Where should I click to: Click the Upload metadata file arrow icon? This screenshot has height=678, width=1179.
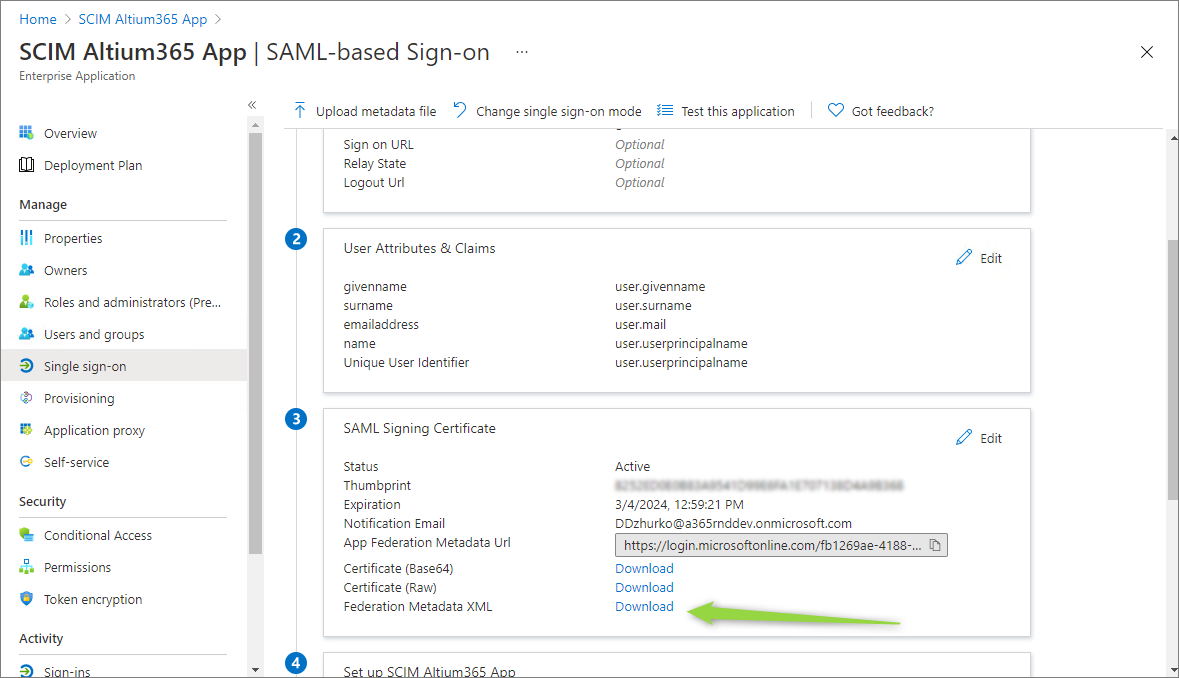pyautogui.click(x=299, y=111)
